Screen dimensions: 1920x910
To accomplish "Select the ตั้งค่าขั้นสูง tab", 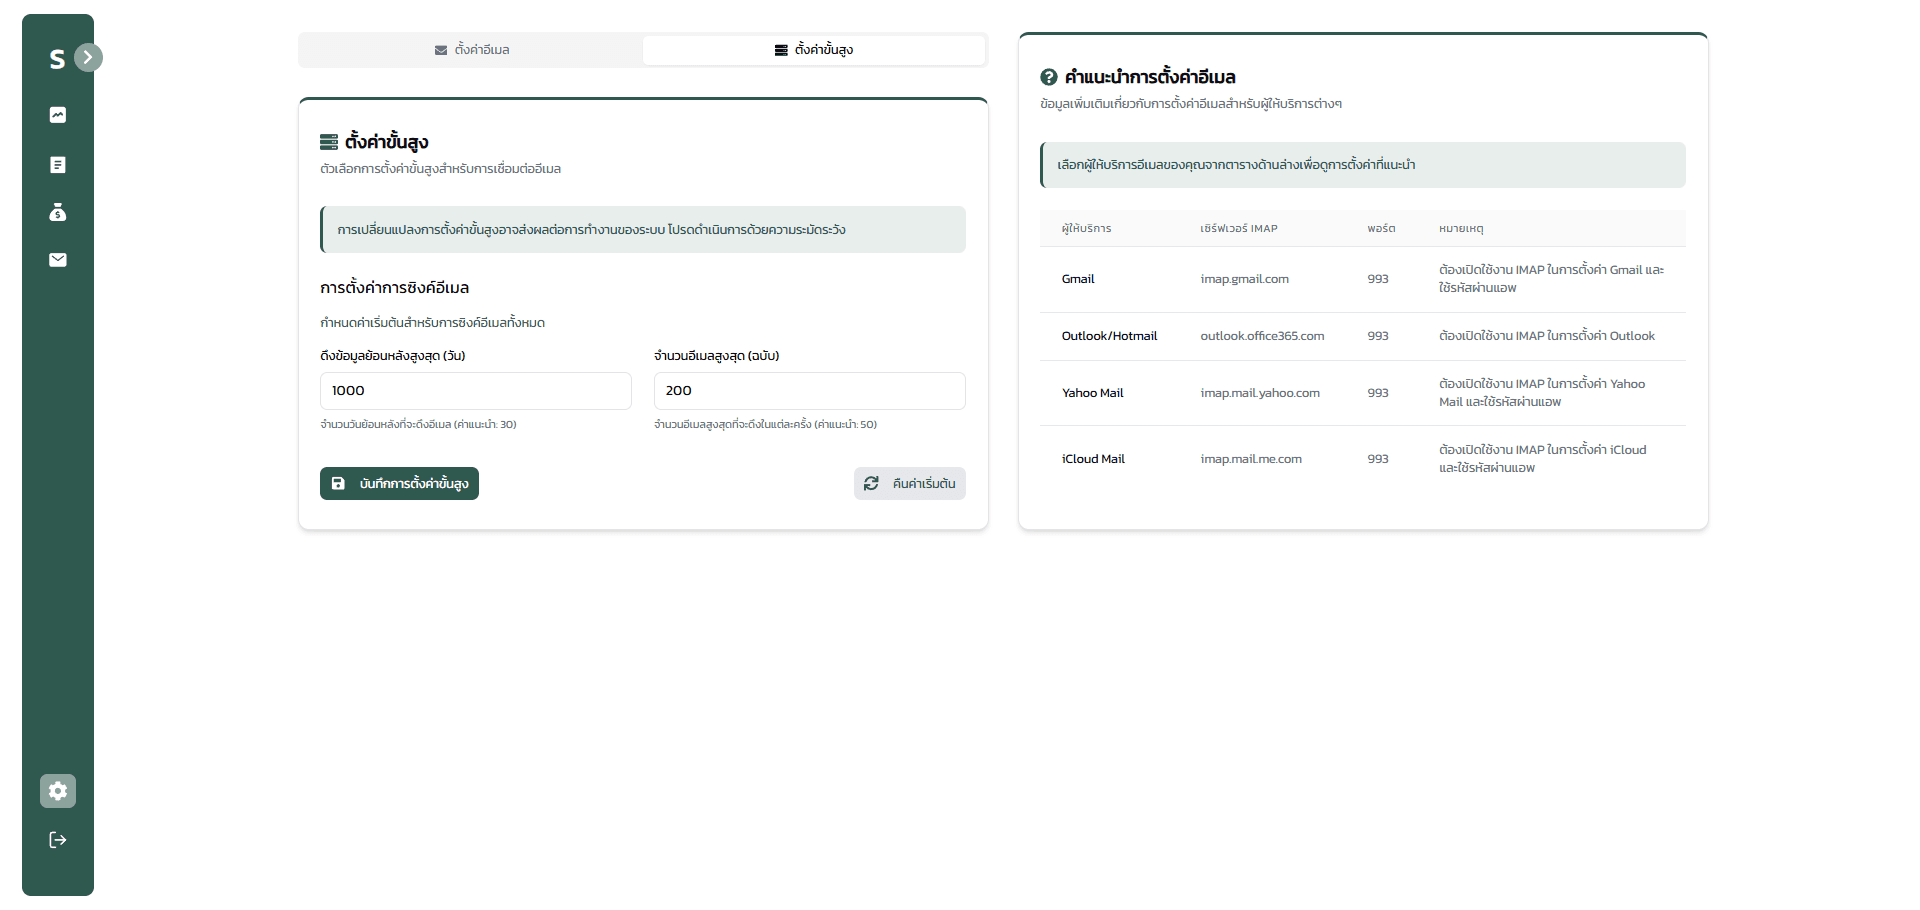I will coord(814,50).
